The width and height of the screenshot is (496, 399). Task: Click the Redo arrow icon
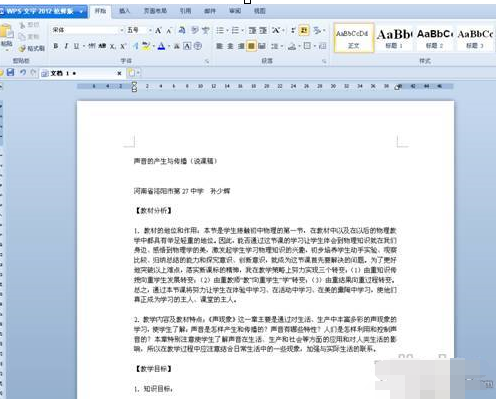click(33, 72)
